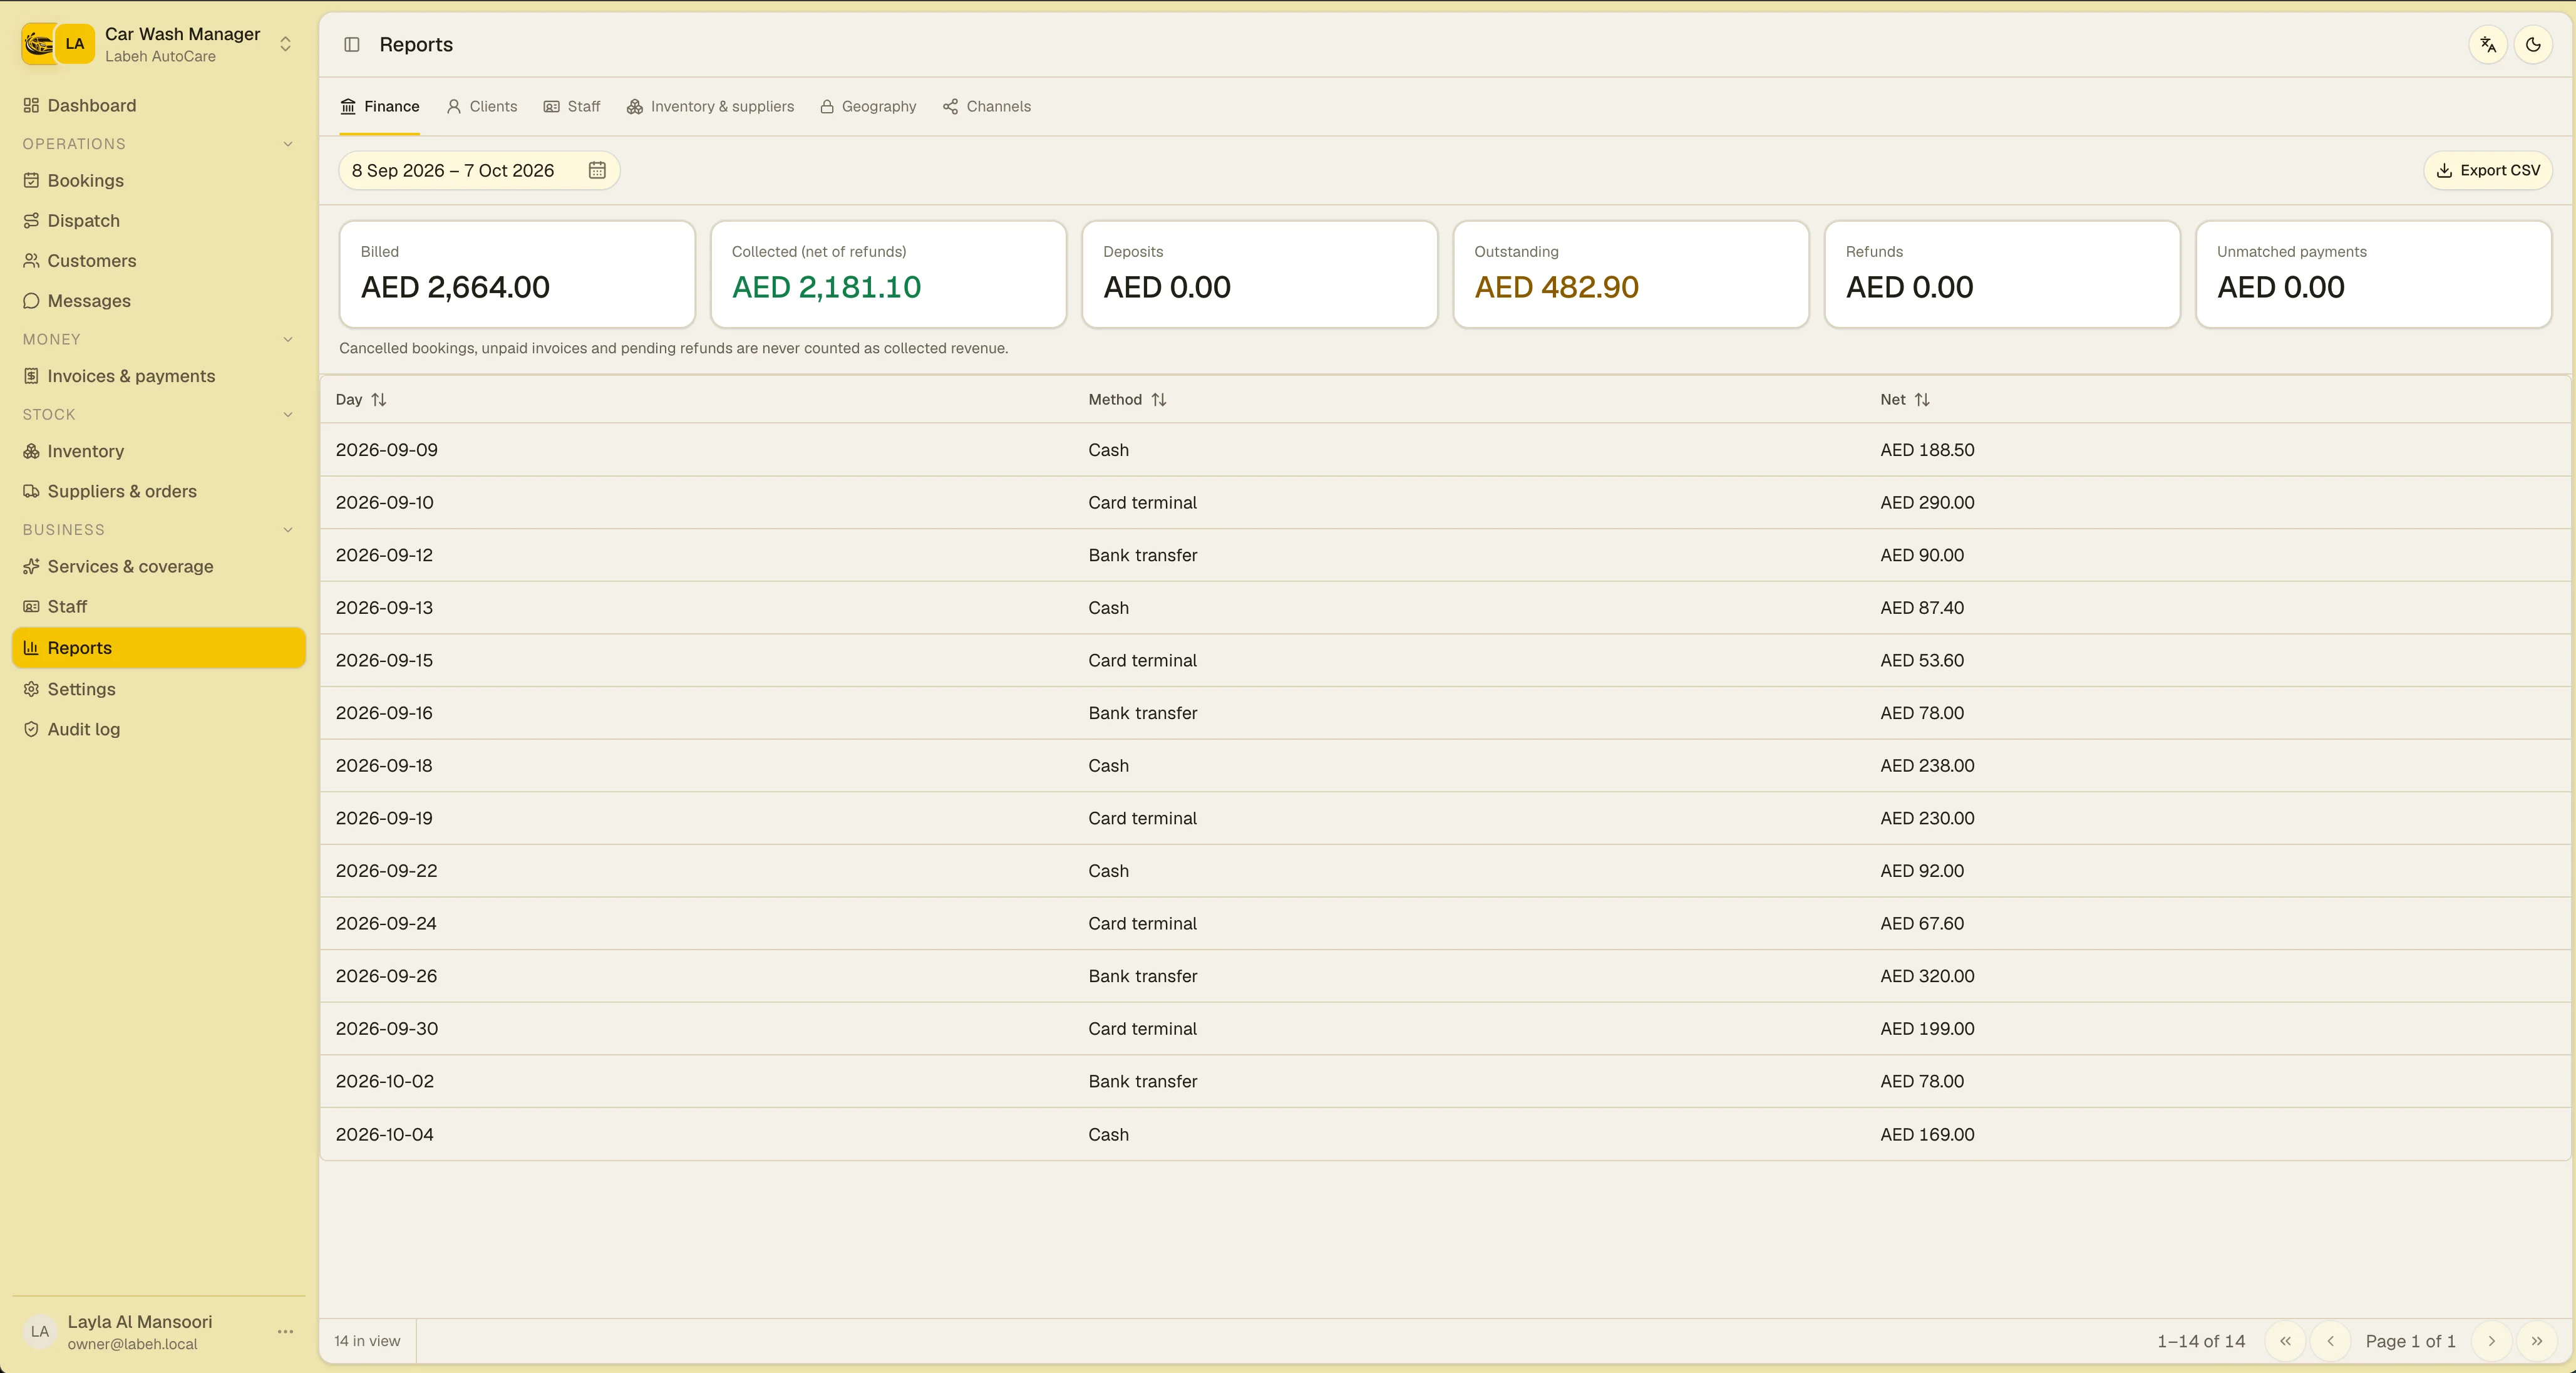Open Audit log page
The width and height of the screenshot is (2576, 1373).
point(159,729)
